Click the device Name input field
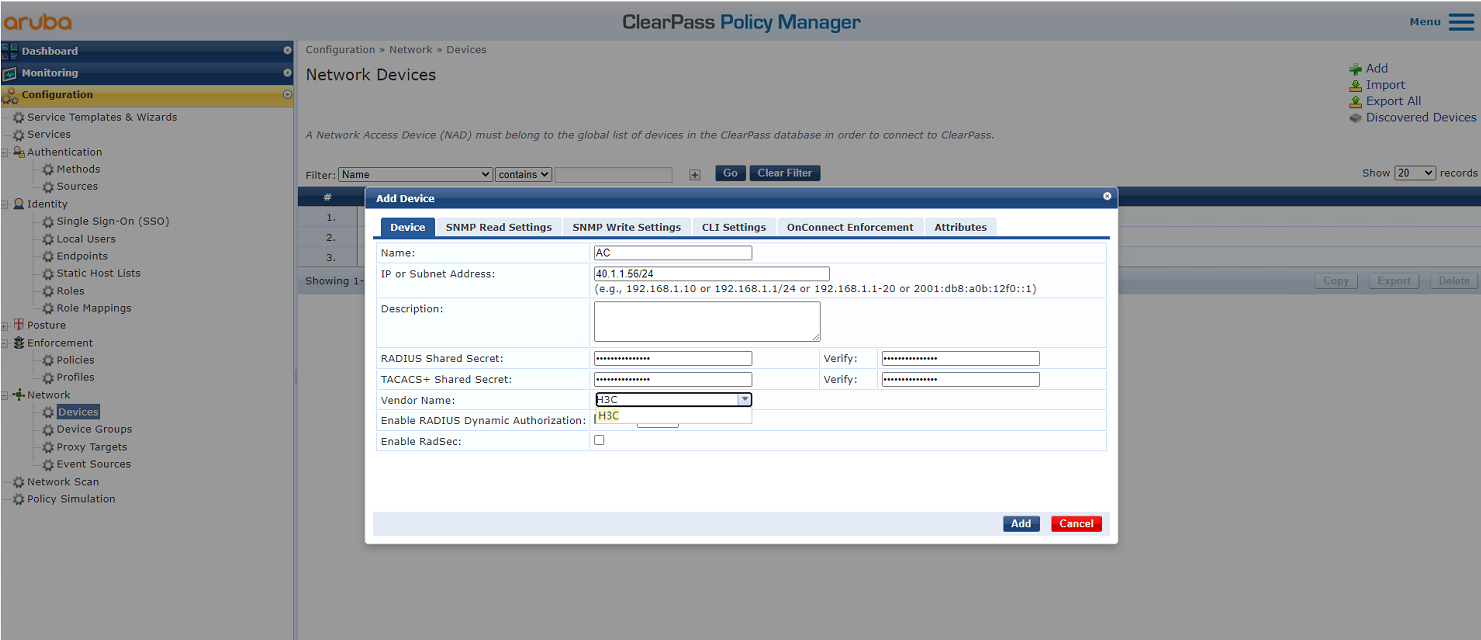 (x=673, y=253)
